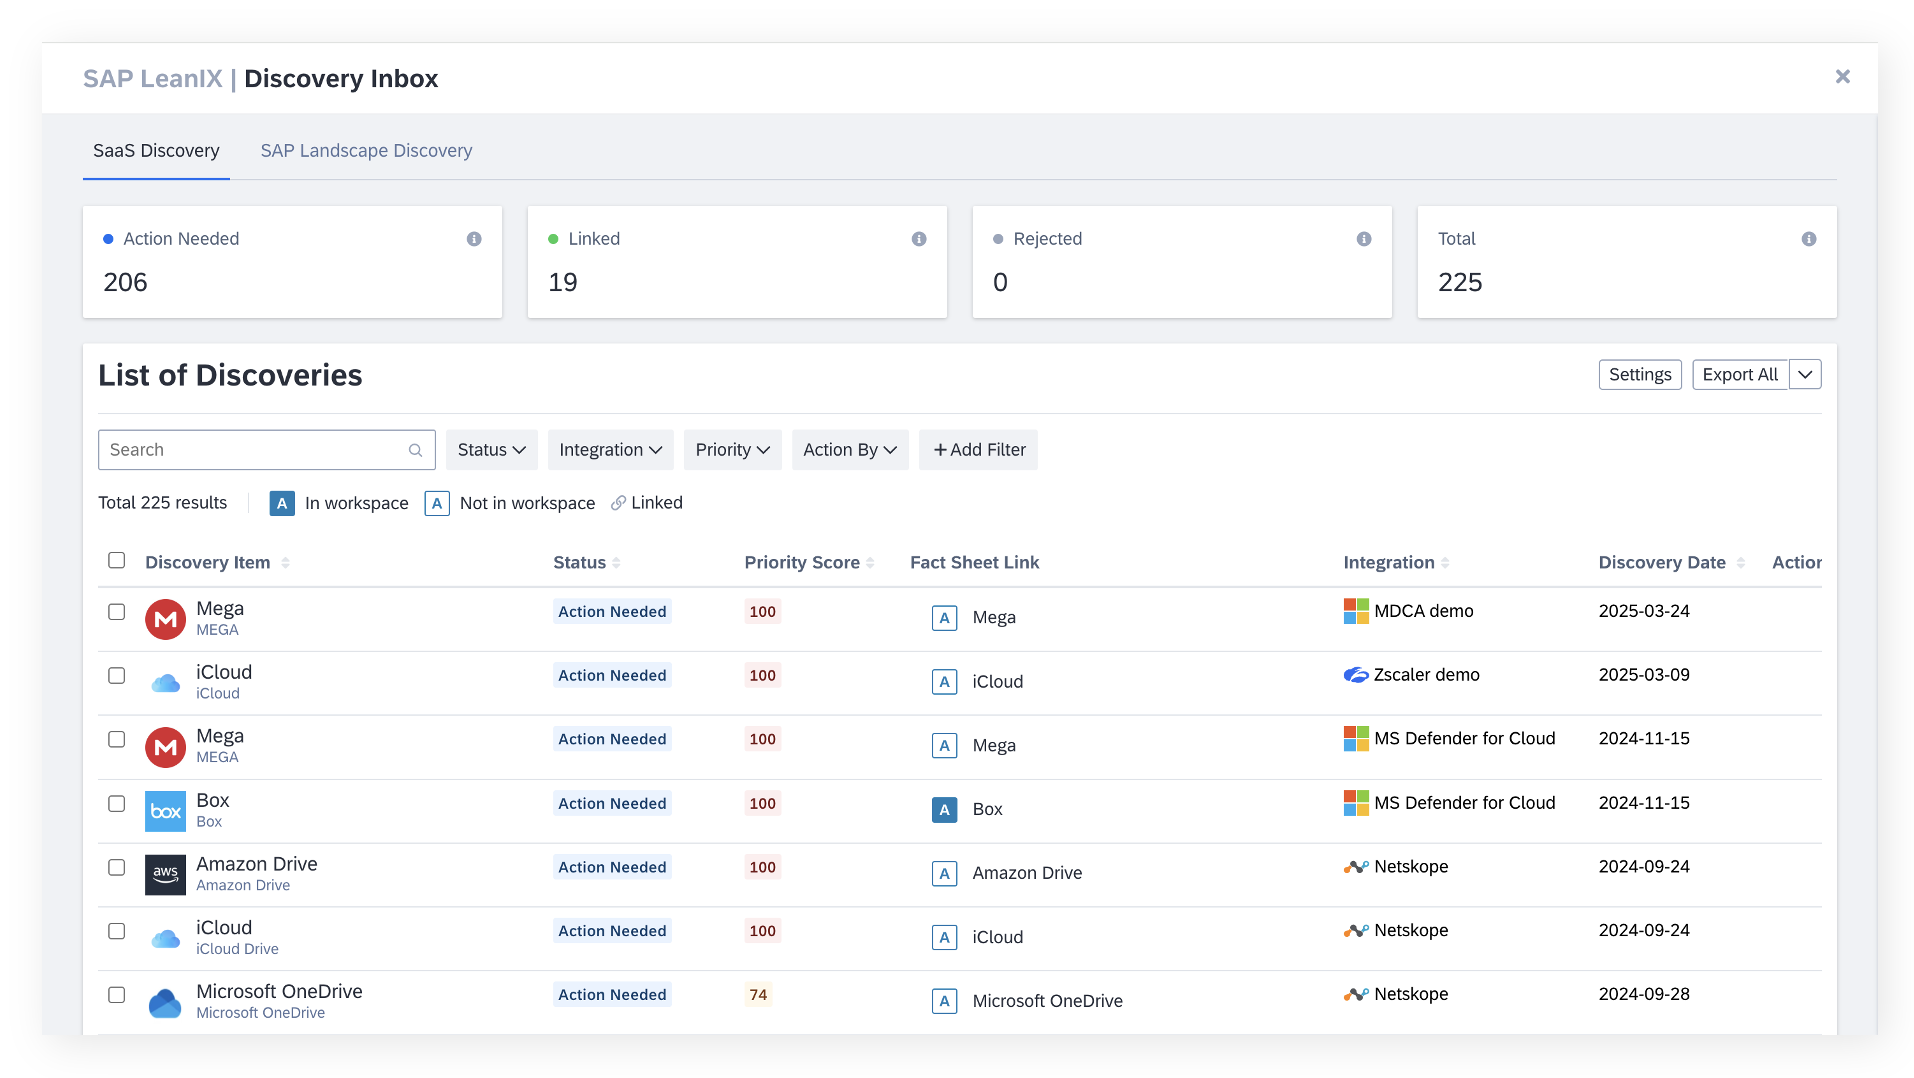Sort by Discovery Item column arrows
This screenshot has height=1078, width=1914.
pyautogui.click(x=285, y=563)
